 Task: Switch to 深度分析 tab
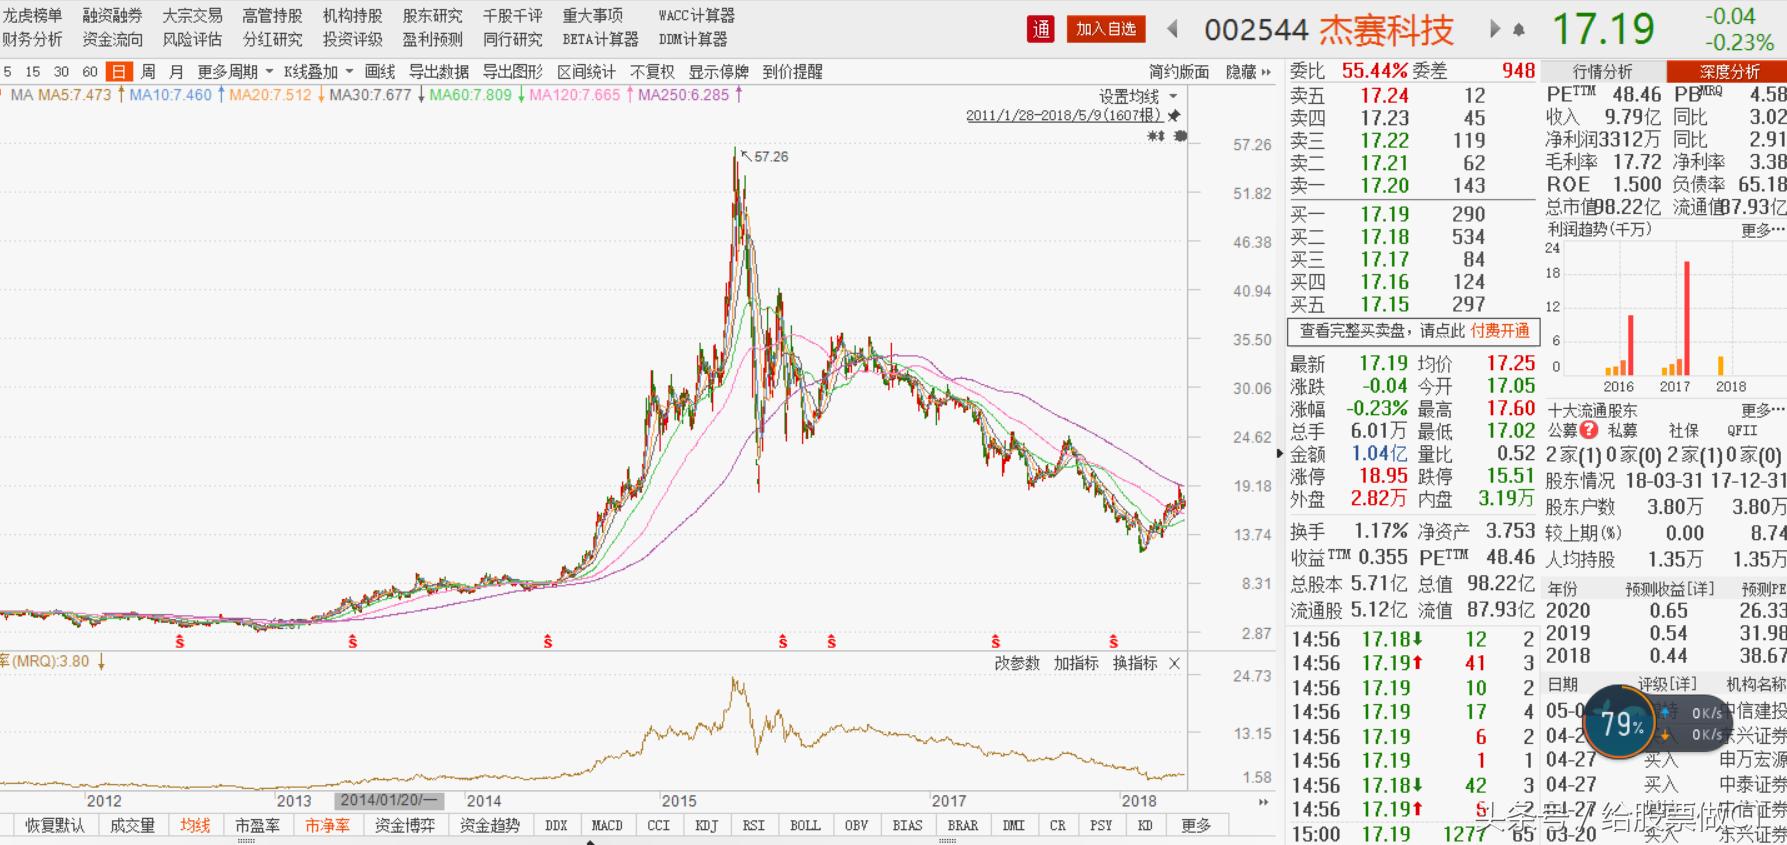(1727, 72)
